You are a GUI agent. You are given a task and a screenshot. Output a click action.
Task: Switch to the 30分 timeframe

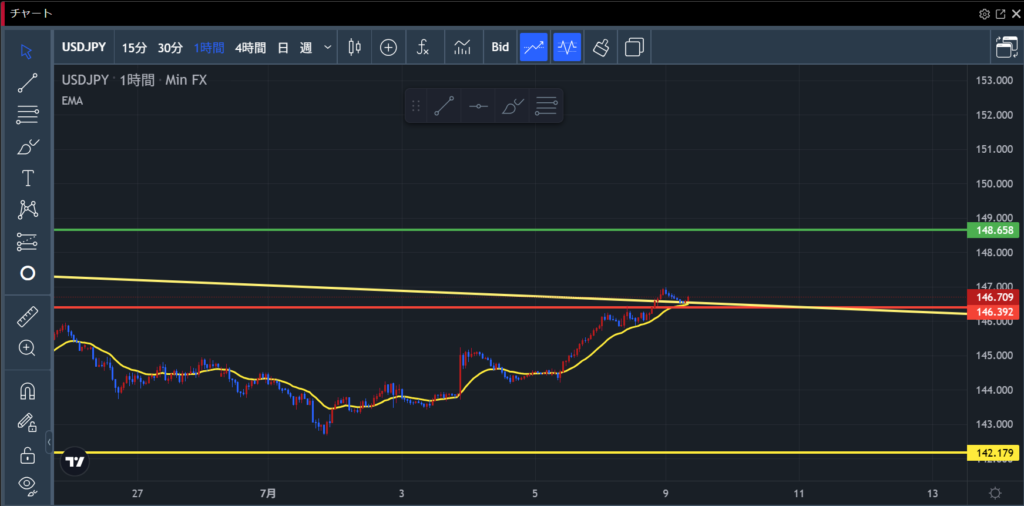click(x=170, y=47)
